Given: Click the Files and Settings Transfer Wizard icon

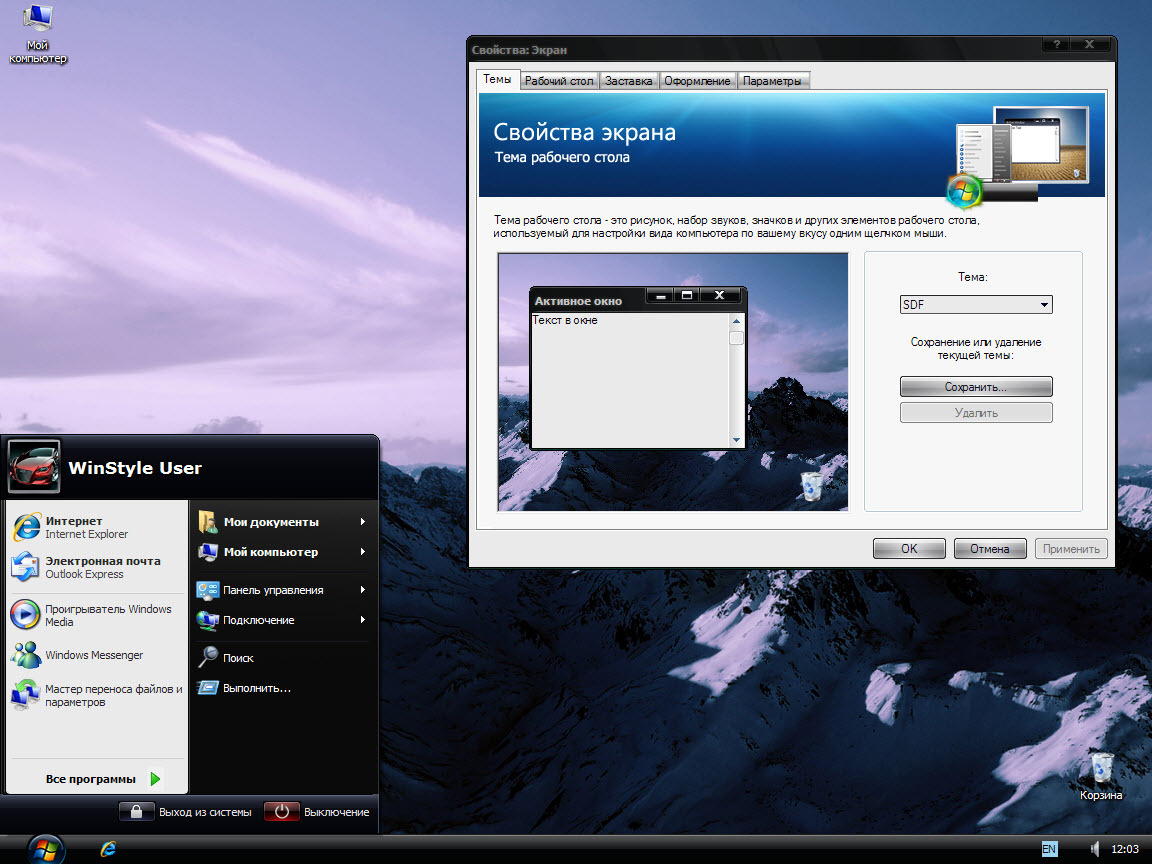Looking at the screenshot, I should tap(26, 695).
